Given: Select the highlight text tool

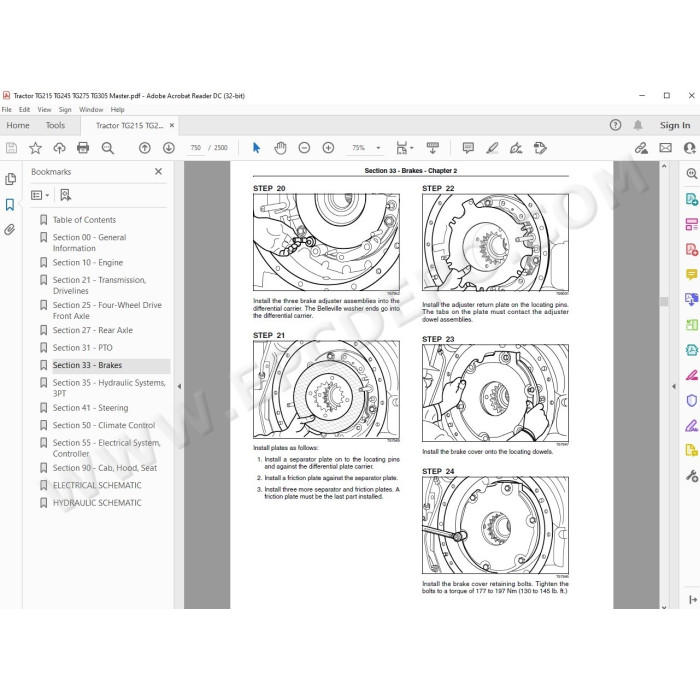Looking at the screenshot, I should pos(492,148).
